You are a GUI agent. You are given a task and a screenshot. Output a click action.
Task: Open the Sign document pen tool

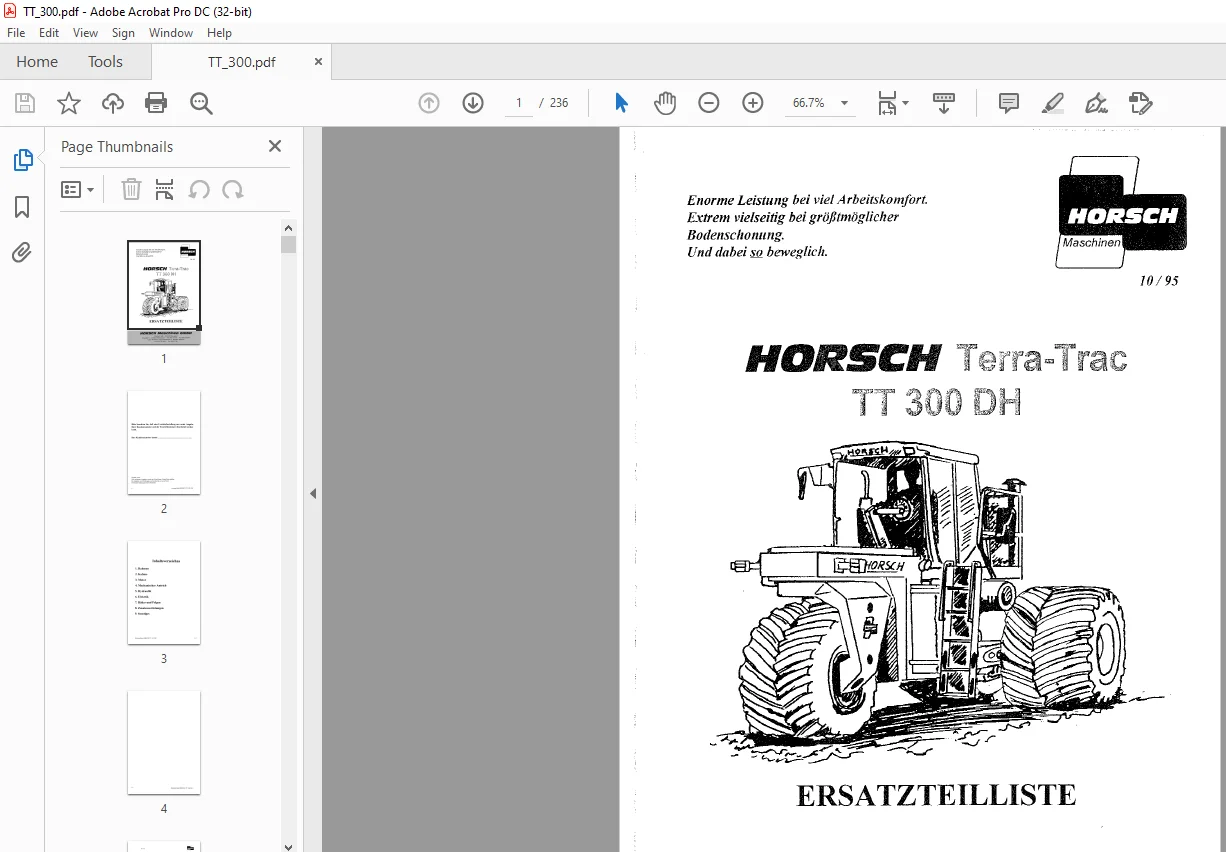click(x=1096, y=103)
